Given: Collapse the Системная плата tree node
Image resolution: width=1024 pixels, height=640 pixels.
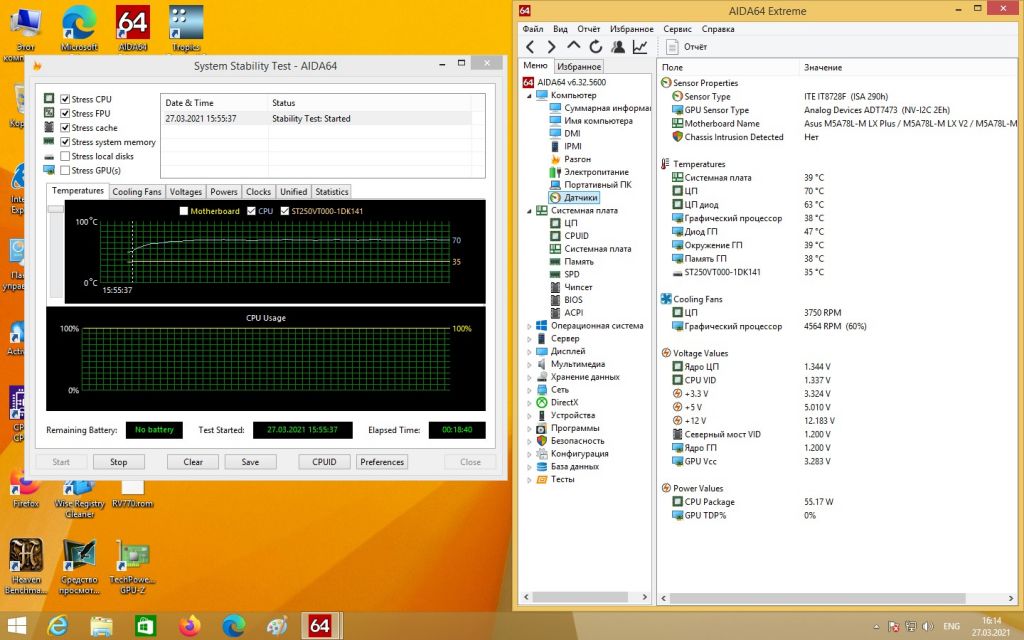Looking at the screenshot, I should tap(529, 211).
